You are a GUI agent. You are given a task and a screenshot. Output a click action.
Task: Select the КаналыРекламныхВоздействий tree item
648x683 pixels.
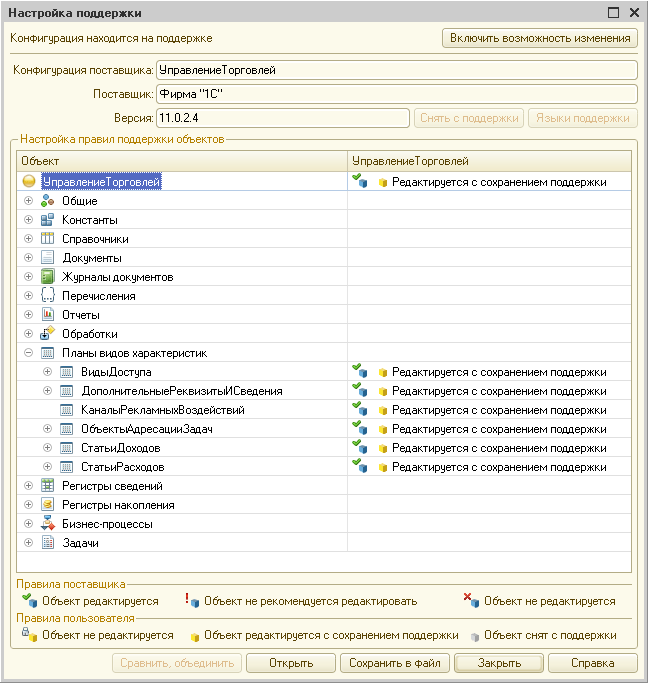click(x=163, y=410)
